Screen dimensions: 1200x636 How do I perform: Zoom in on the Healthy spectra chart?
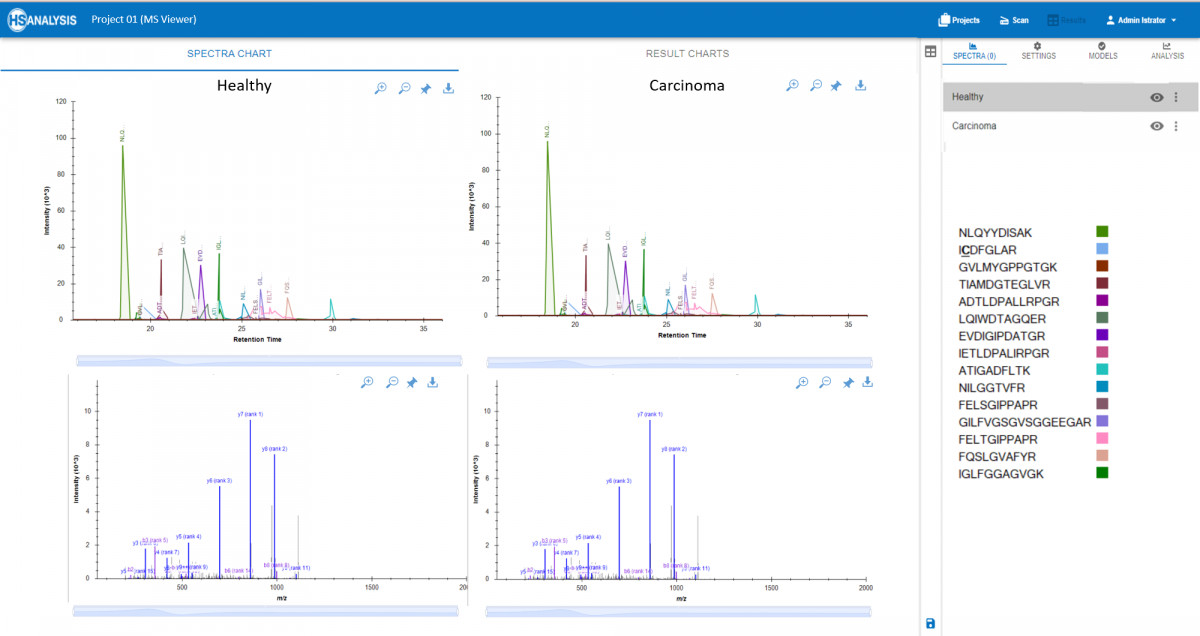point(381,88)
